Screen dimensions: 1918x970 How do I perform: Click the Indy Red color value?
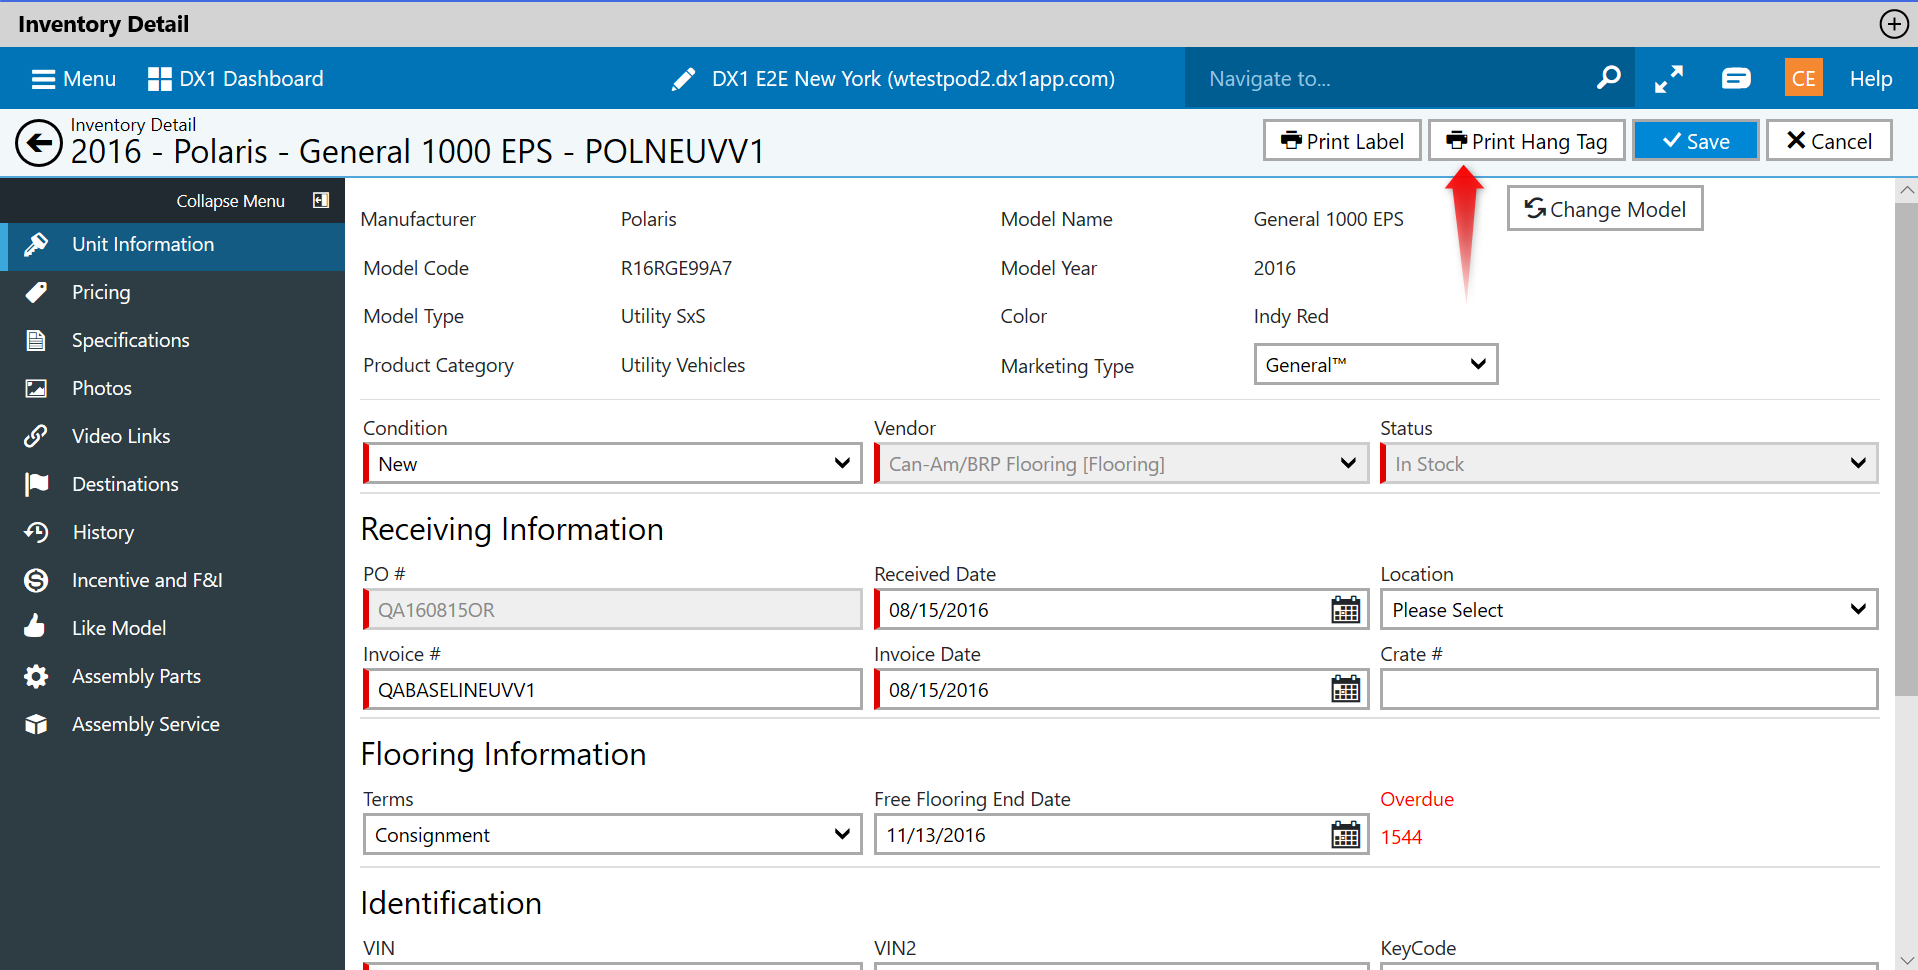coord(1291,316)
